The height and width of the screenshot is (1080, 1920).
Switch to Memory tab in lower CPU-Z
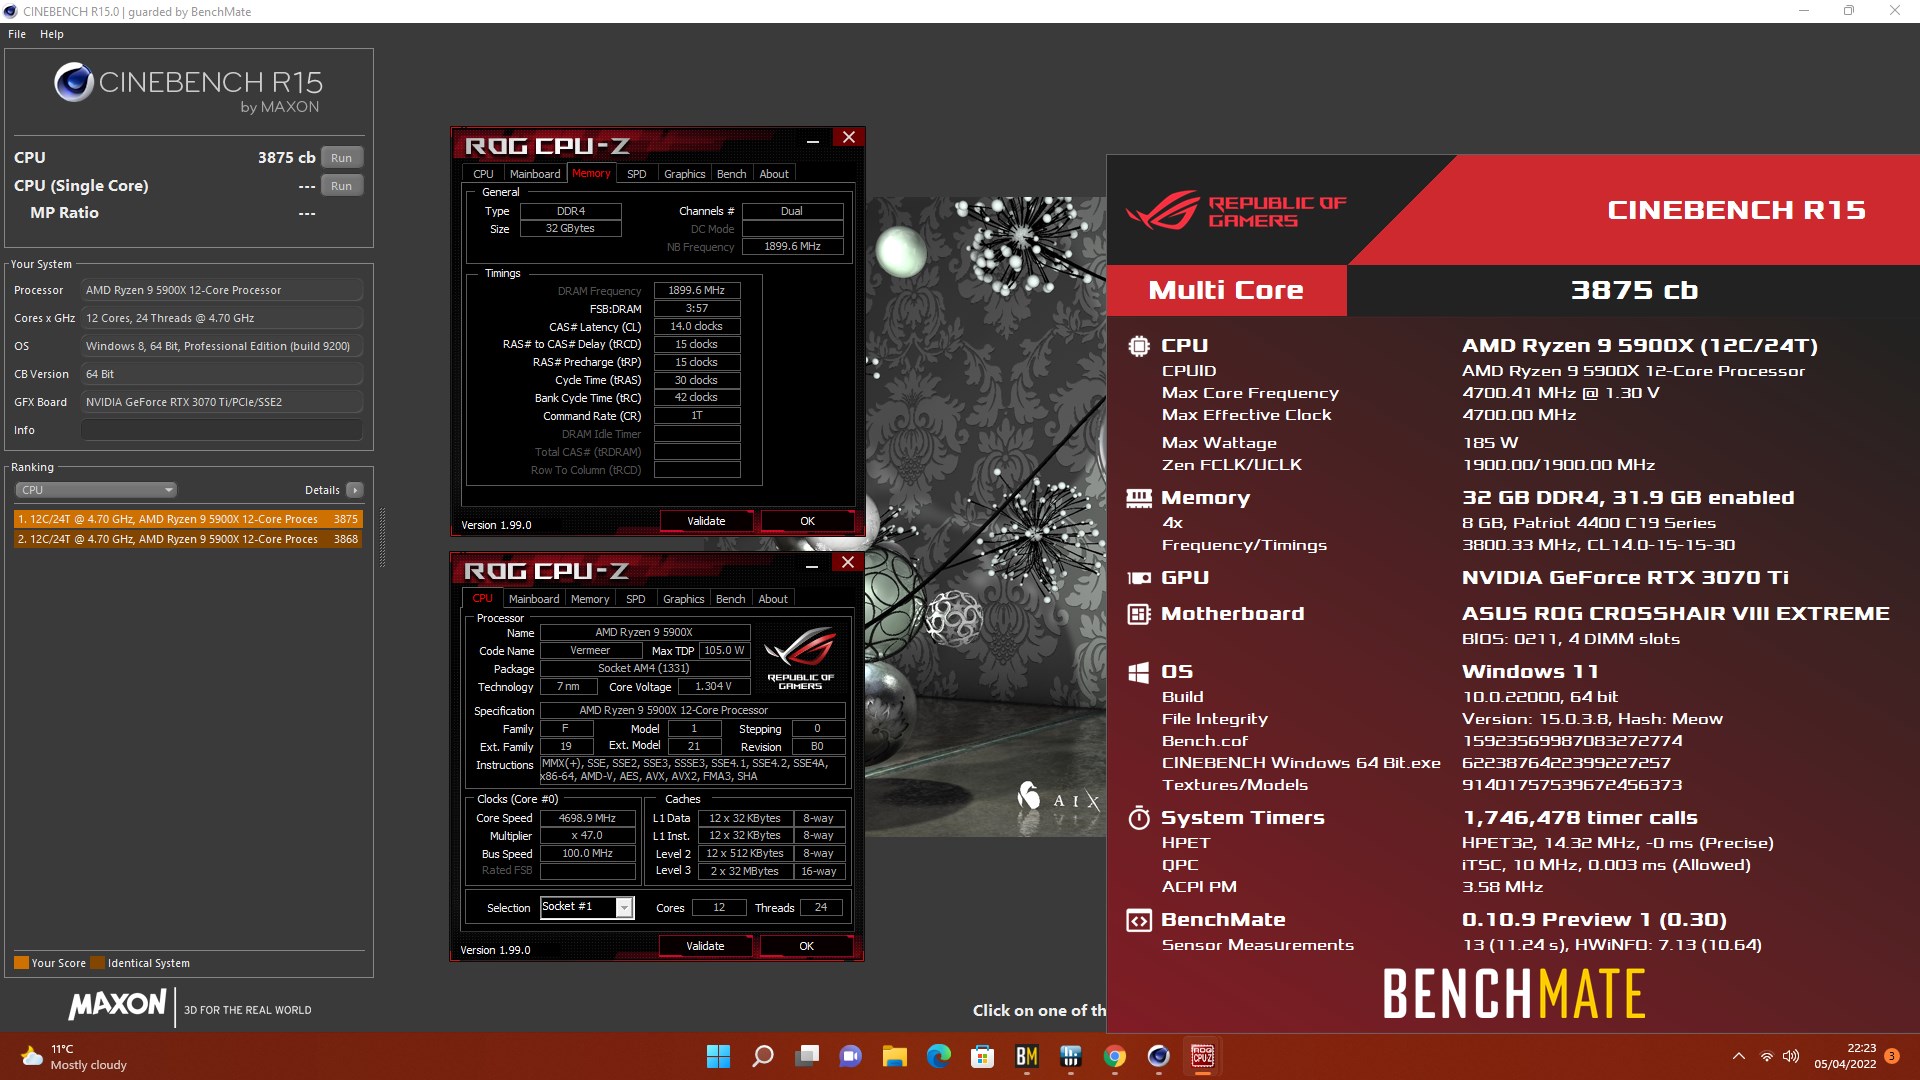coord(590,599)
